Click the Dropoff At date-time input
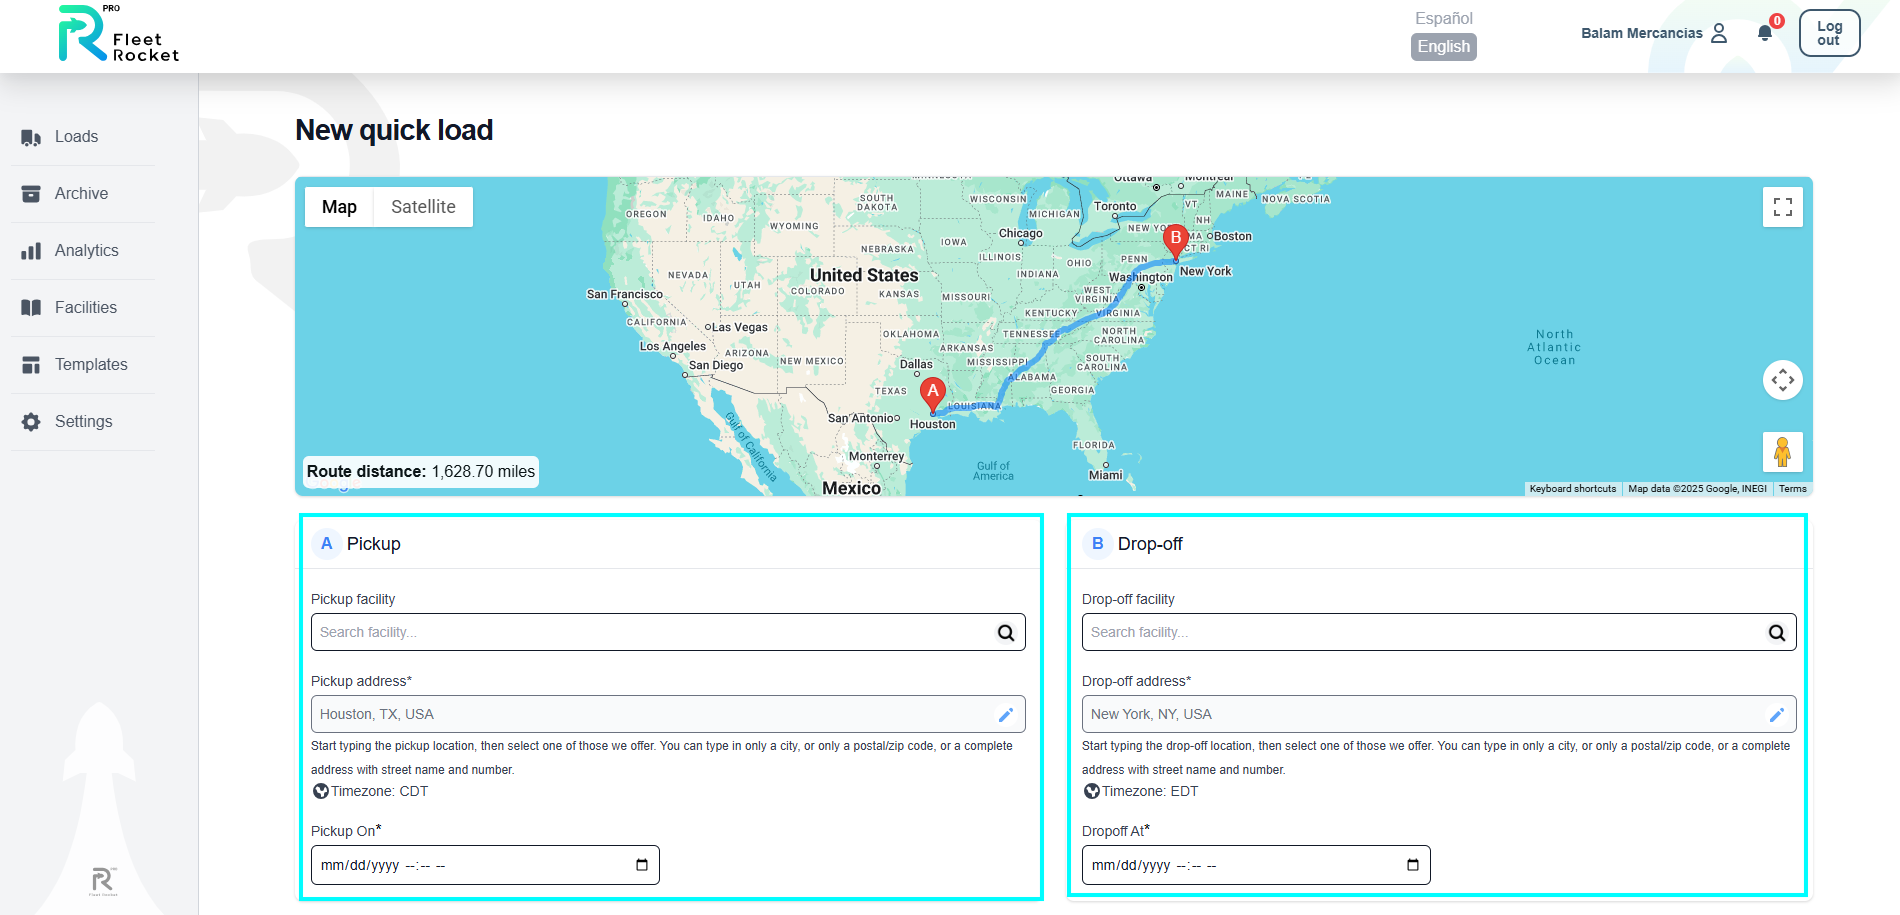The image size is (1900, 915). (1256, 865)
